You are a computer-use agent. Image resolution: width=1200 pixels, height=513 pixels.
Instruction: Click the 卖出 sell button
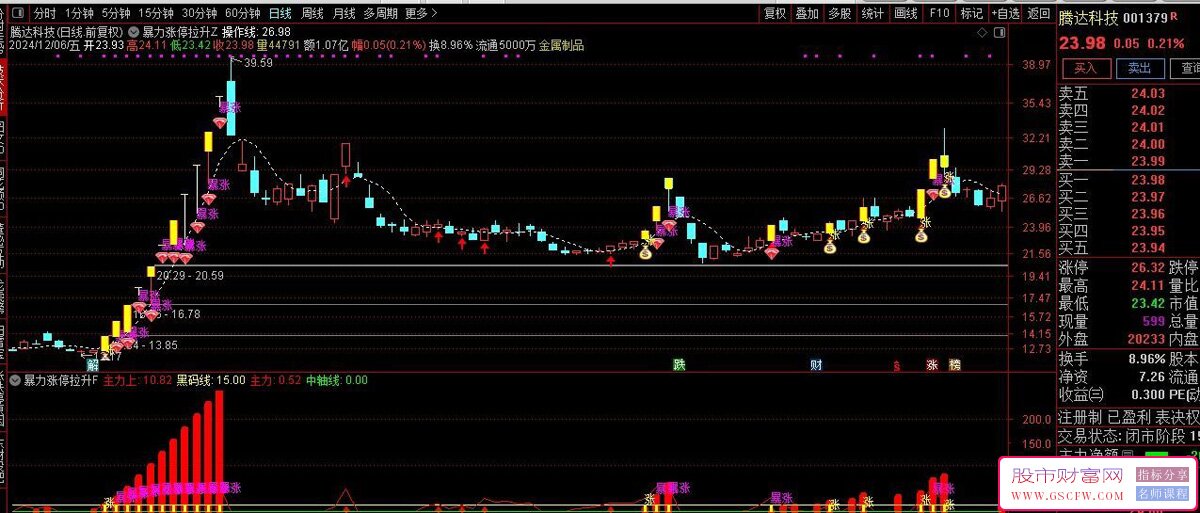(x=1139, y=68)
